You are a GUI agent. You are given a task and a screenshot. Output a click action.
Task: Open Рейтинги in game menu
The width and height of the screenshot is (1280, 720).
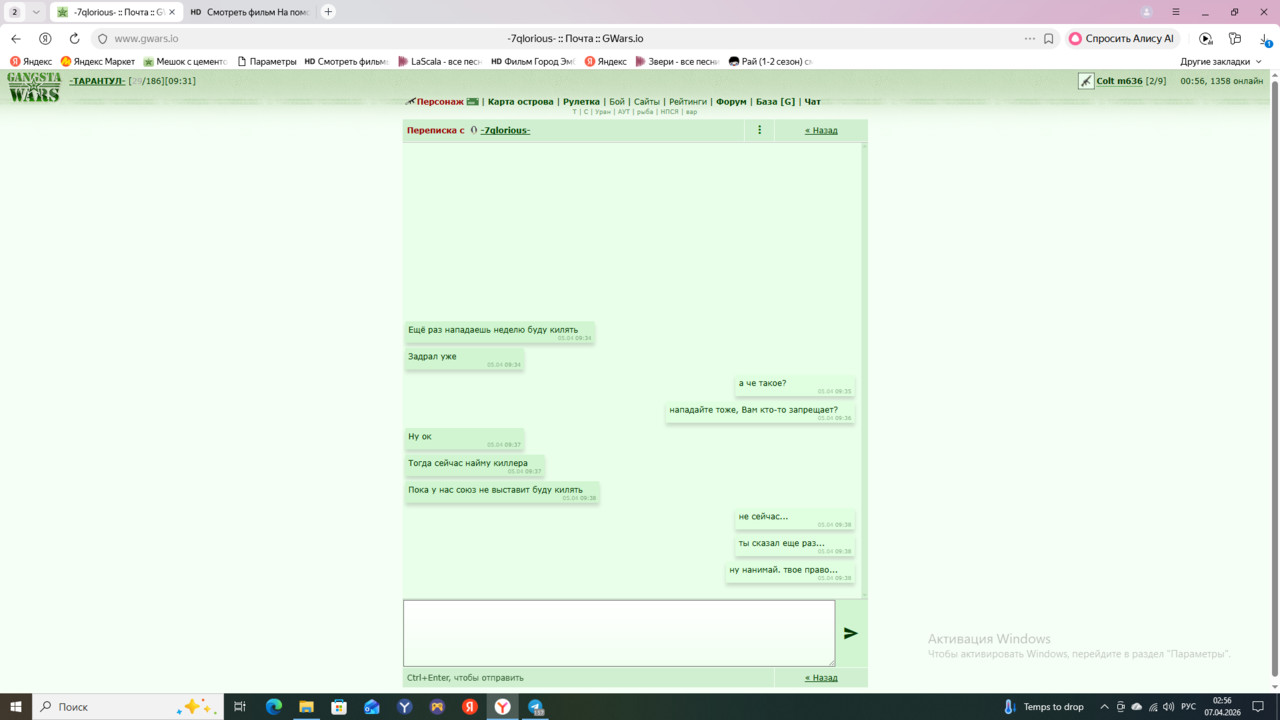pyautogui.click(x=688, y=102)
